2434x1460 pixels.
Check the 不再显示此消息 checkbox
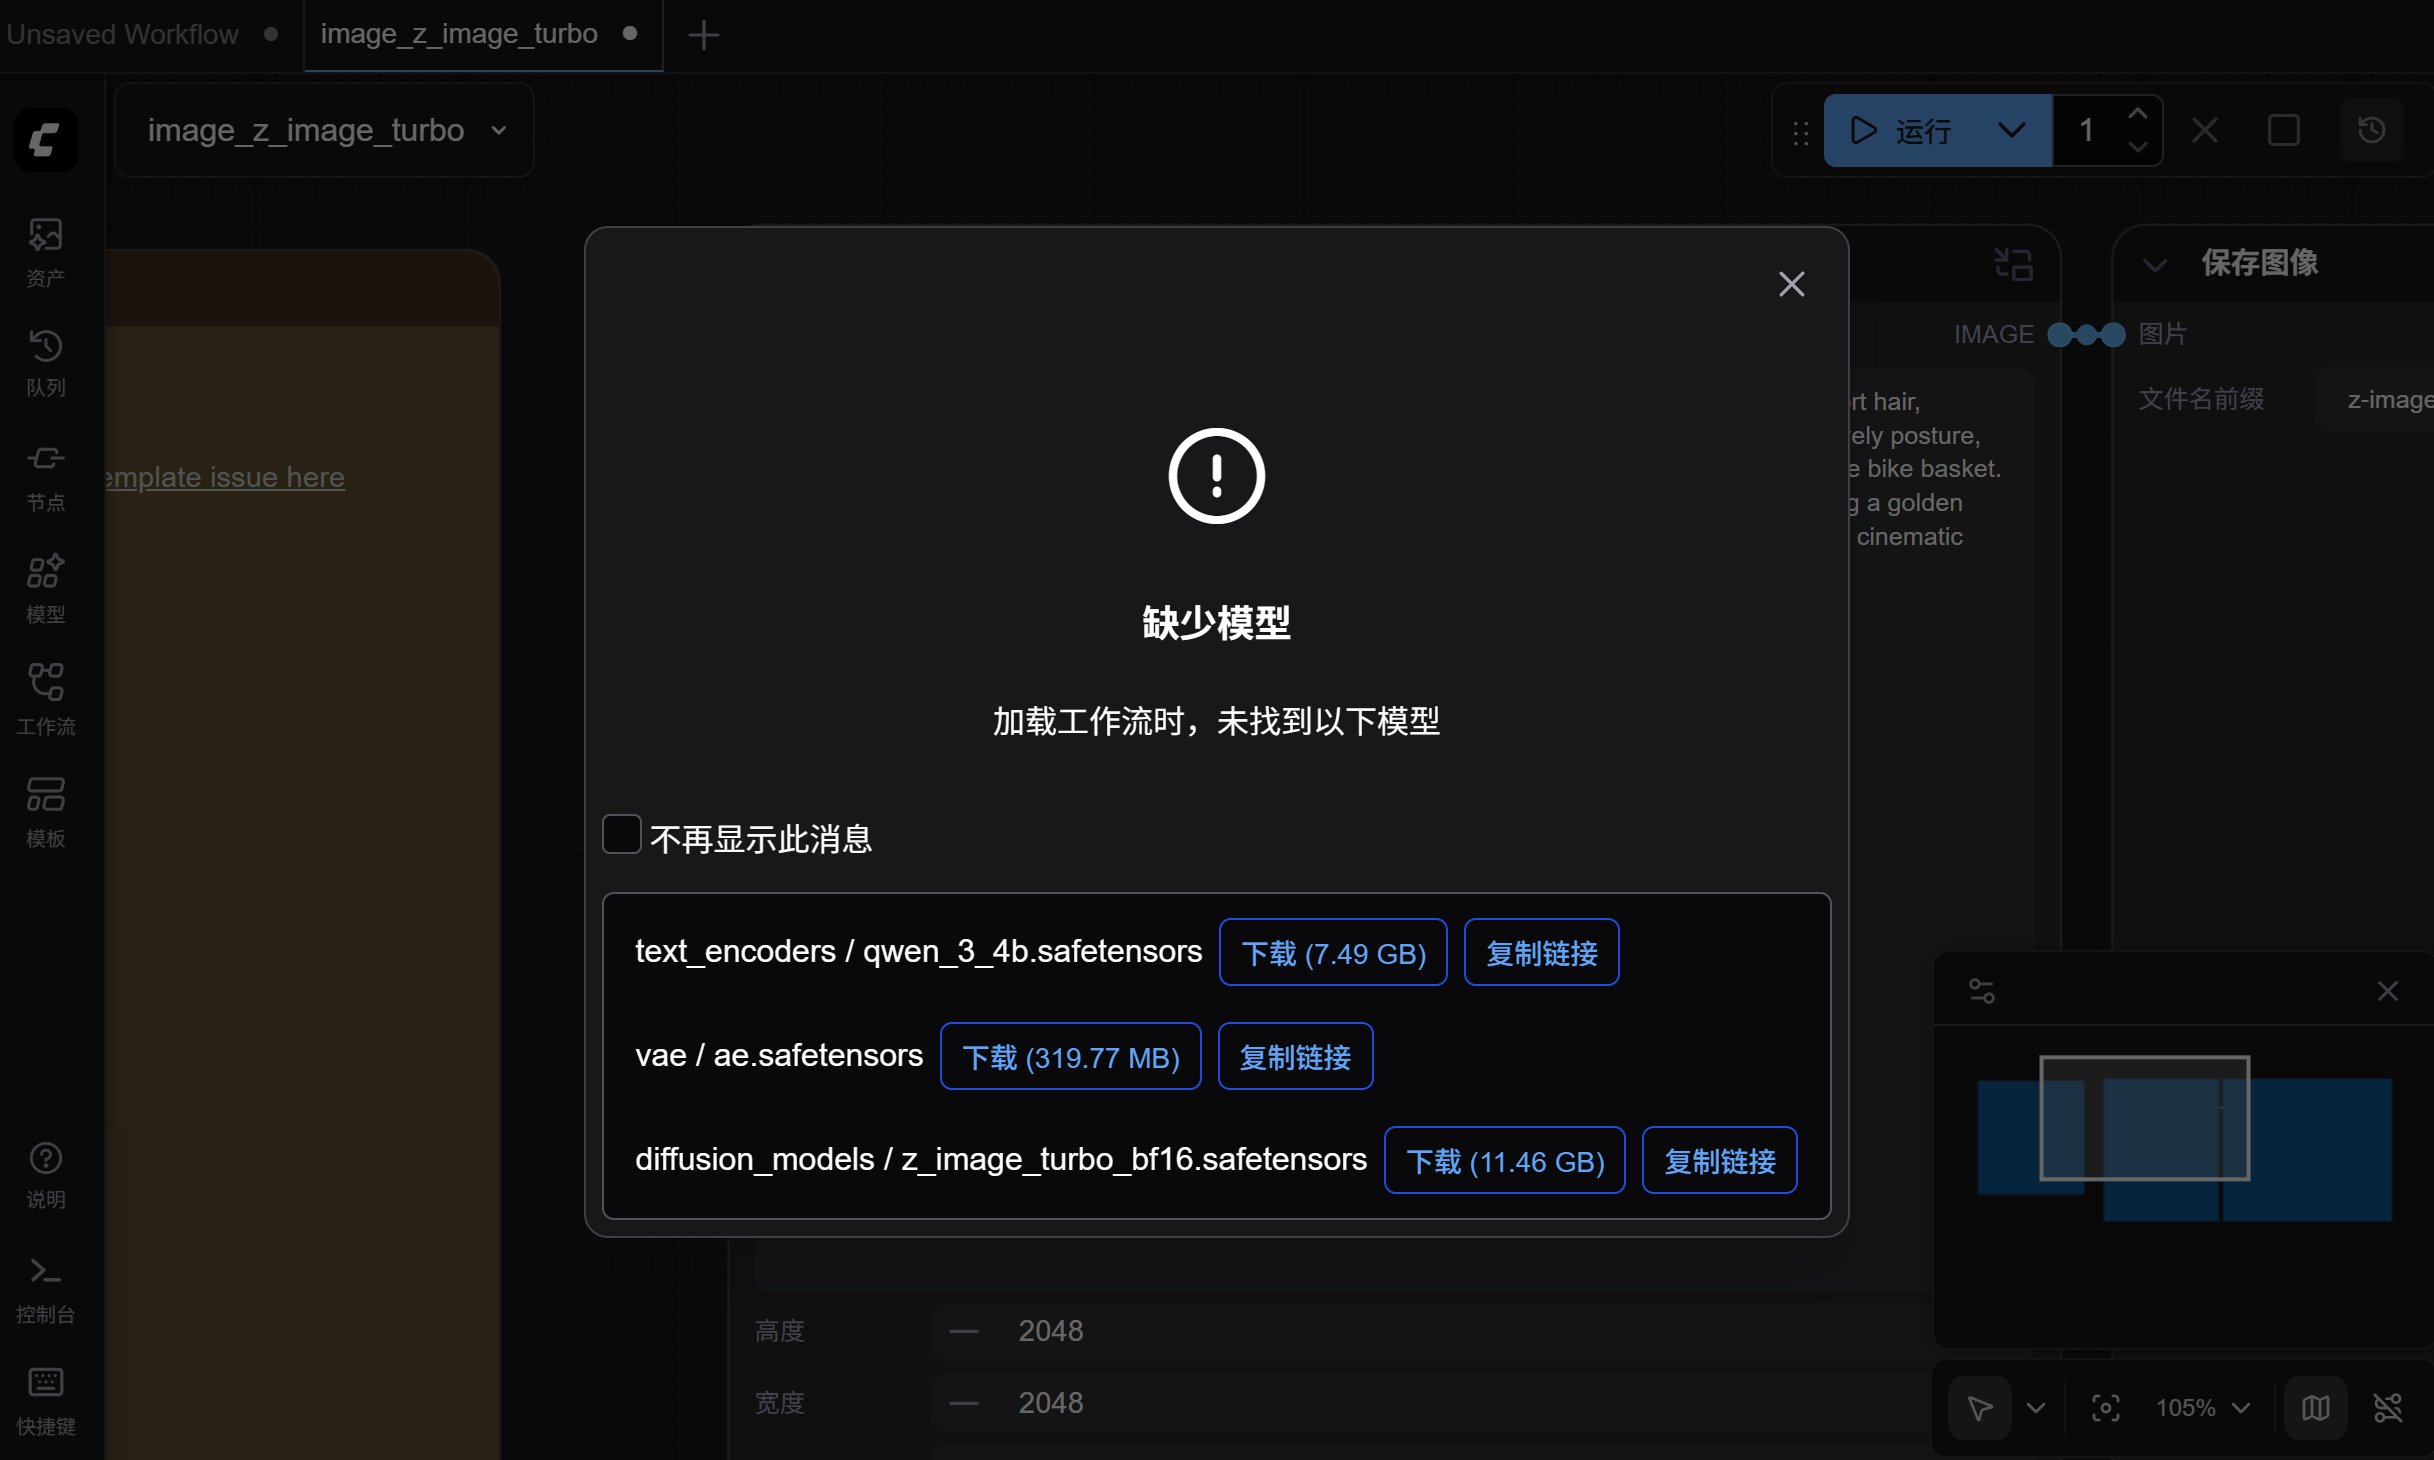click(621, 834)
